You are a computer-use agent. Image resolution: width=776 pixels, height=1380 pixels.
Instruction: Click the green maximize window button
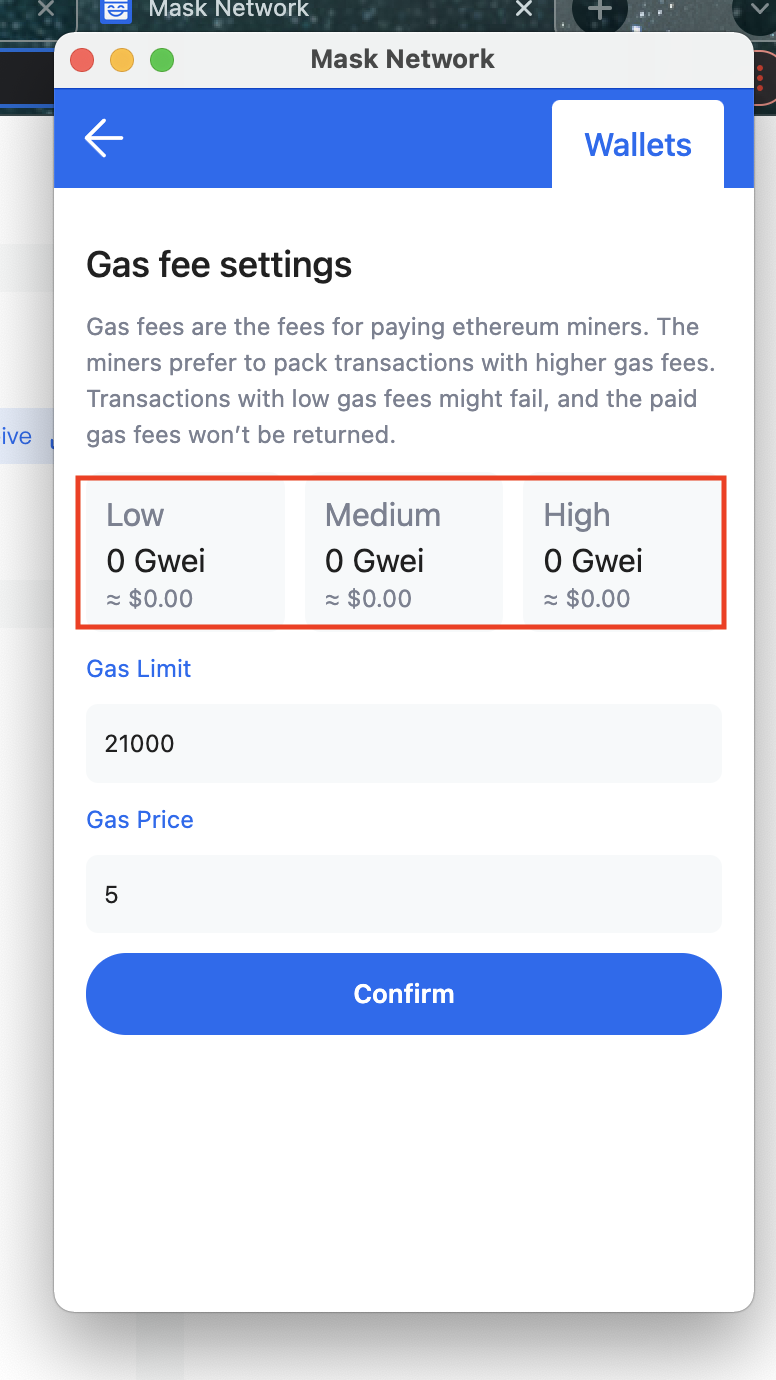pyautogui.click(x=162, y=60)
